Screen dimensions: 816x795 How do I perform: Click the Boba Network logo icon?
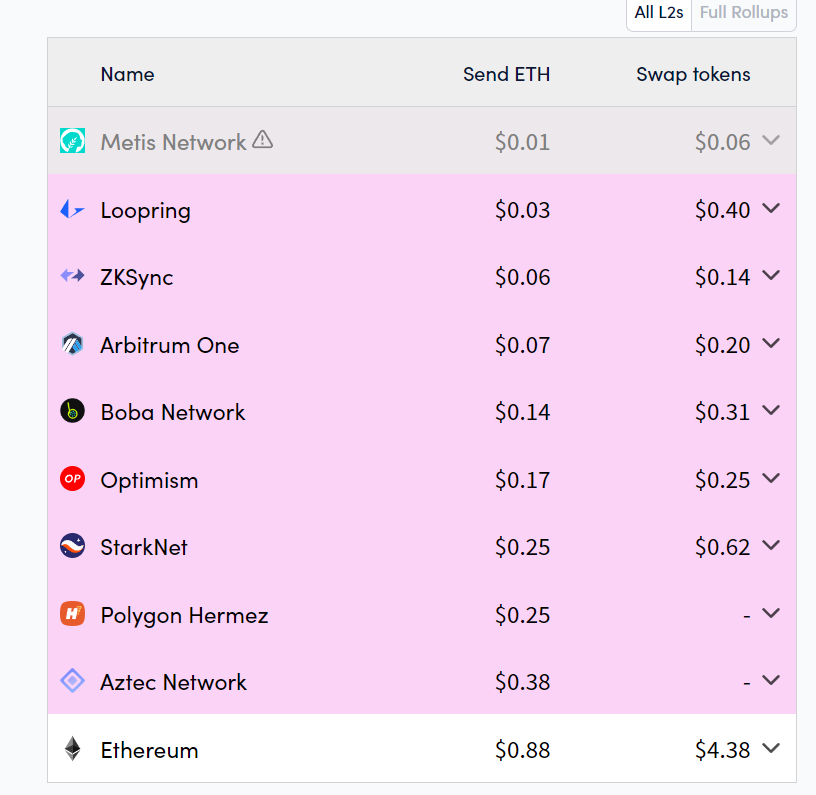coord(72,411)
